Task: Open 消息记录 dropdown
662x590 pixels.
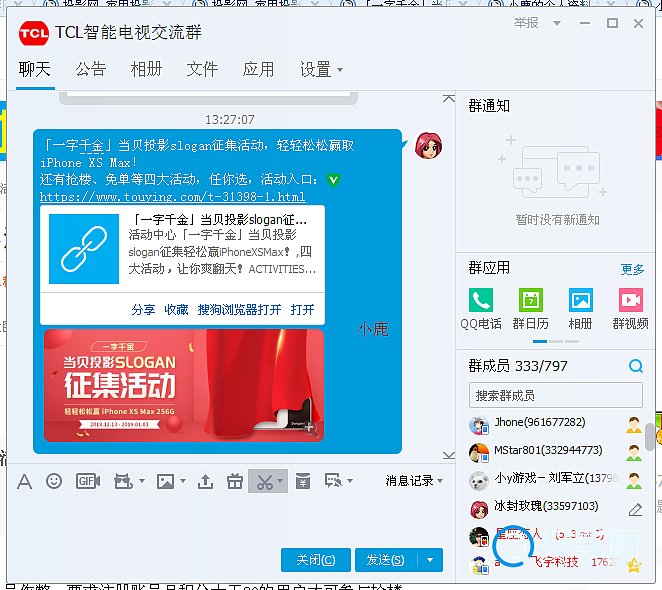Action: click(414, 481)
